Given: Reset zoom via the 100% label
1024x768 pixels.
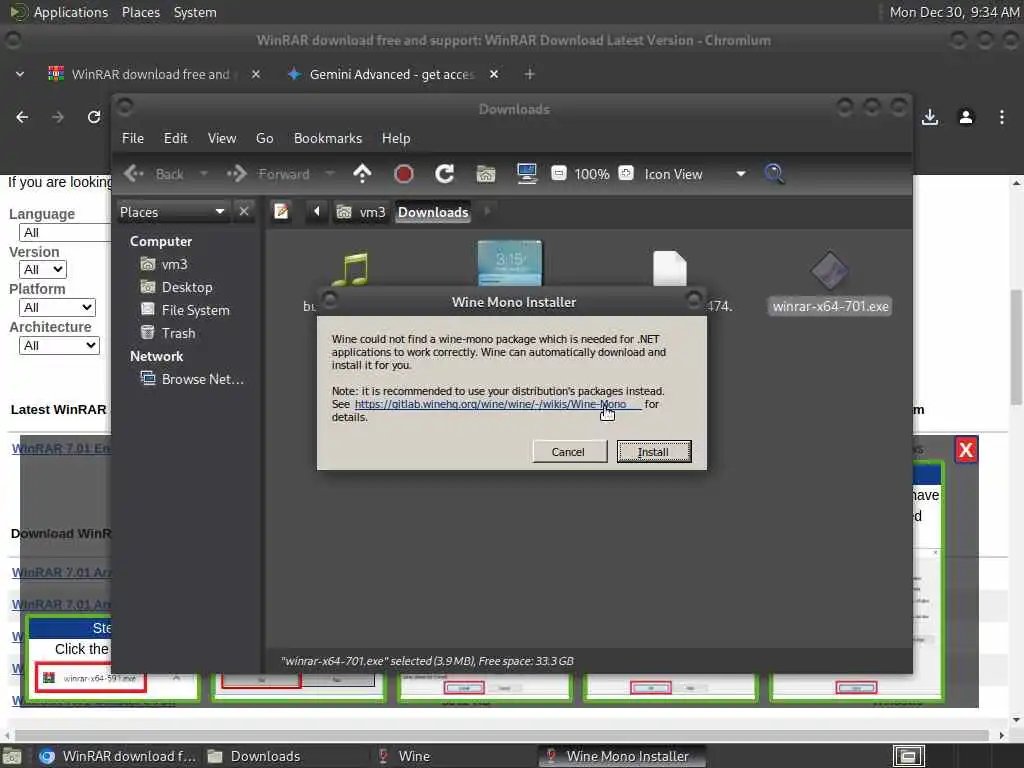Looking at the screenshot, I should pyautogui.click(x=592, y=174).
